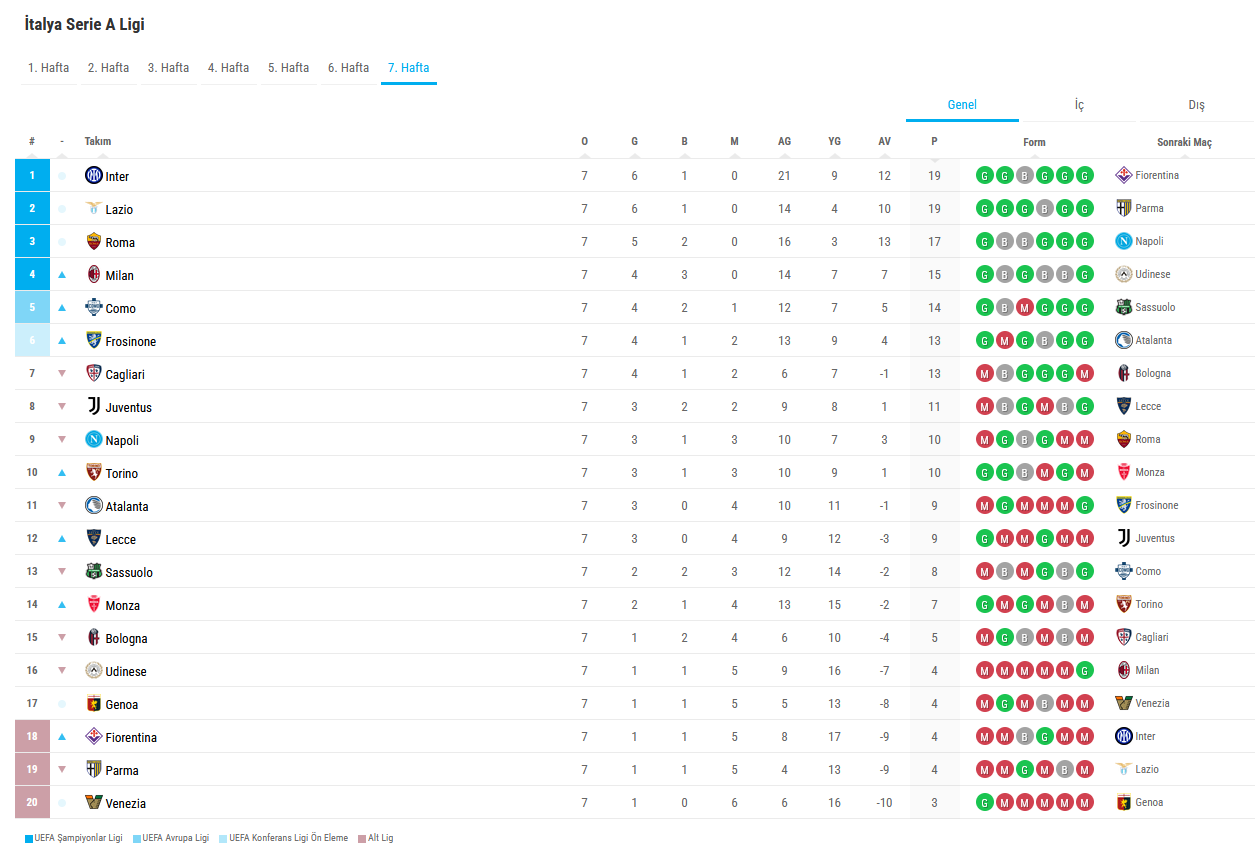Click Inter's AG value of 21
The width and height of the screenshot is (1255, 850).
[x=784, y=176]
